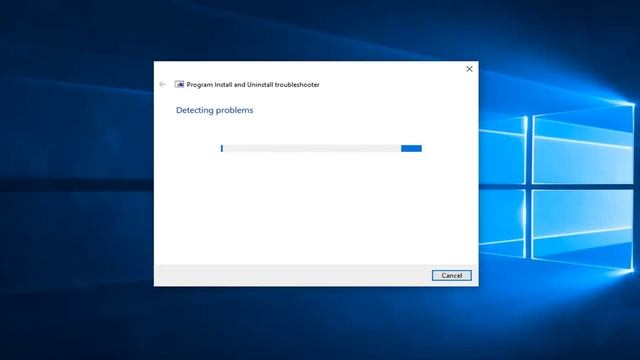
Task: Click 'Program Install and Uninstall troubleshooter' title
Action: click(253, 84)
